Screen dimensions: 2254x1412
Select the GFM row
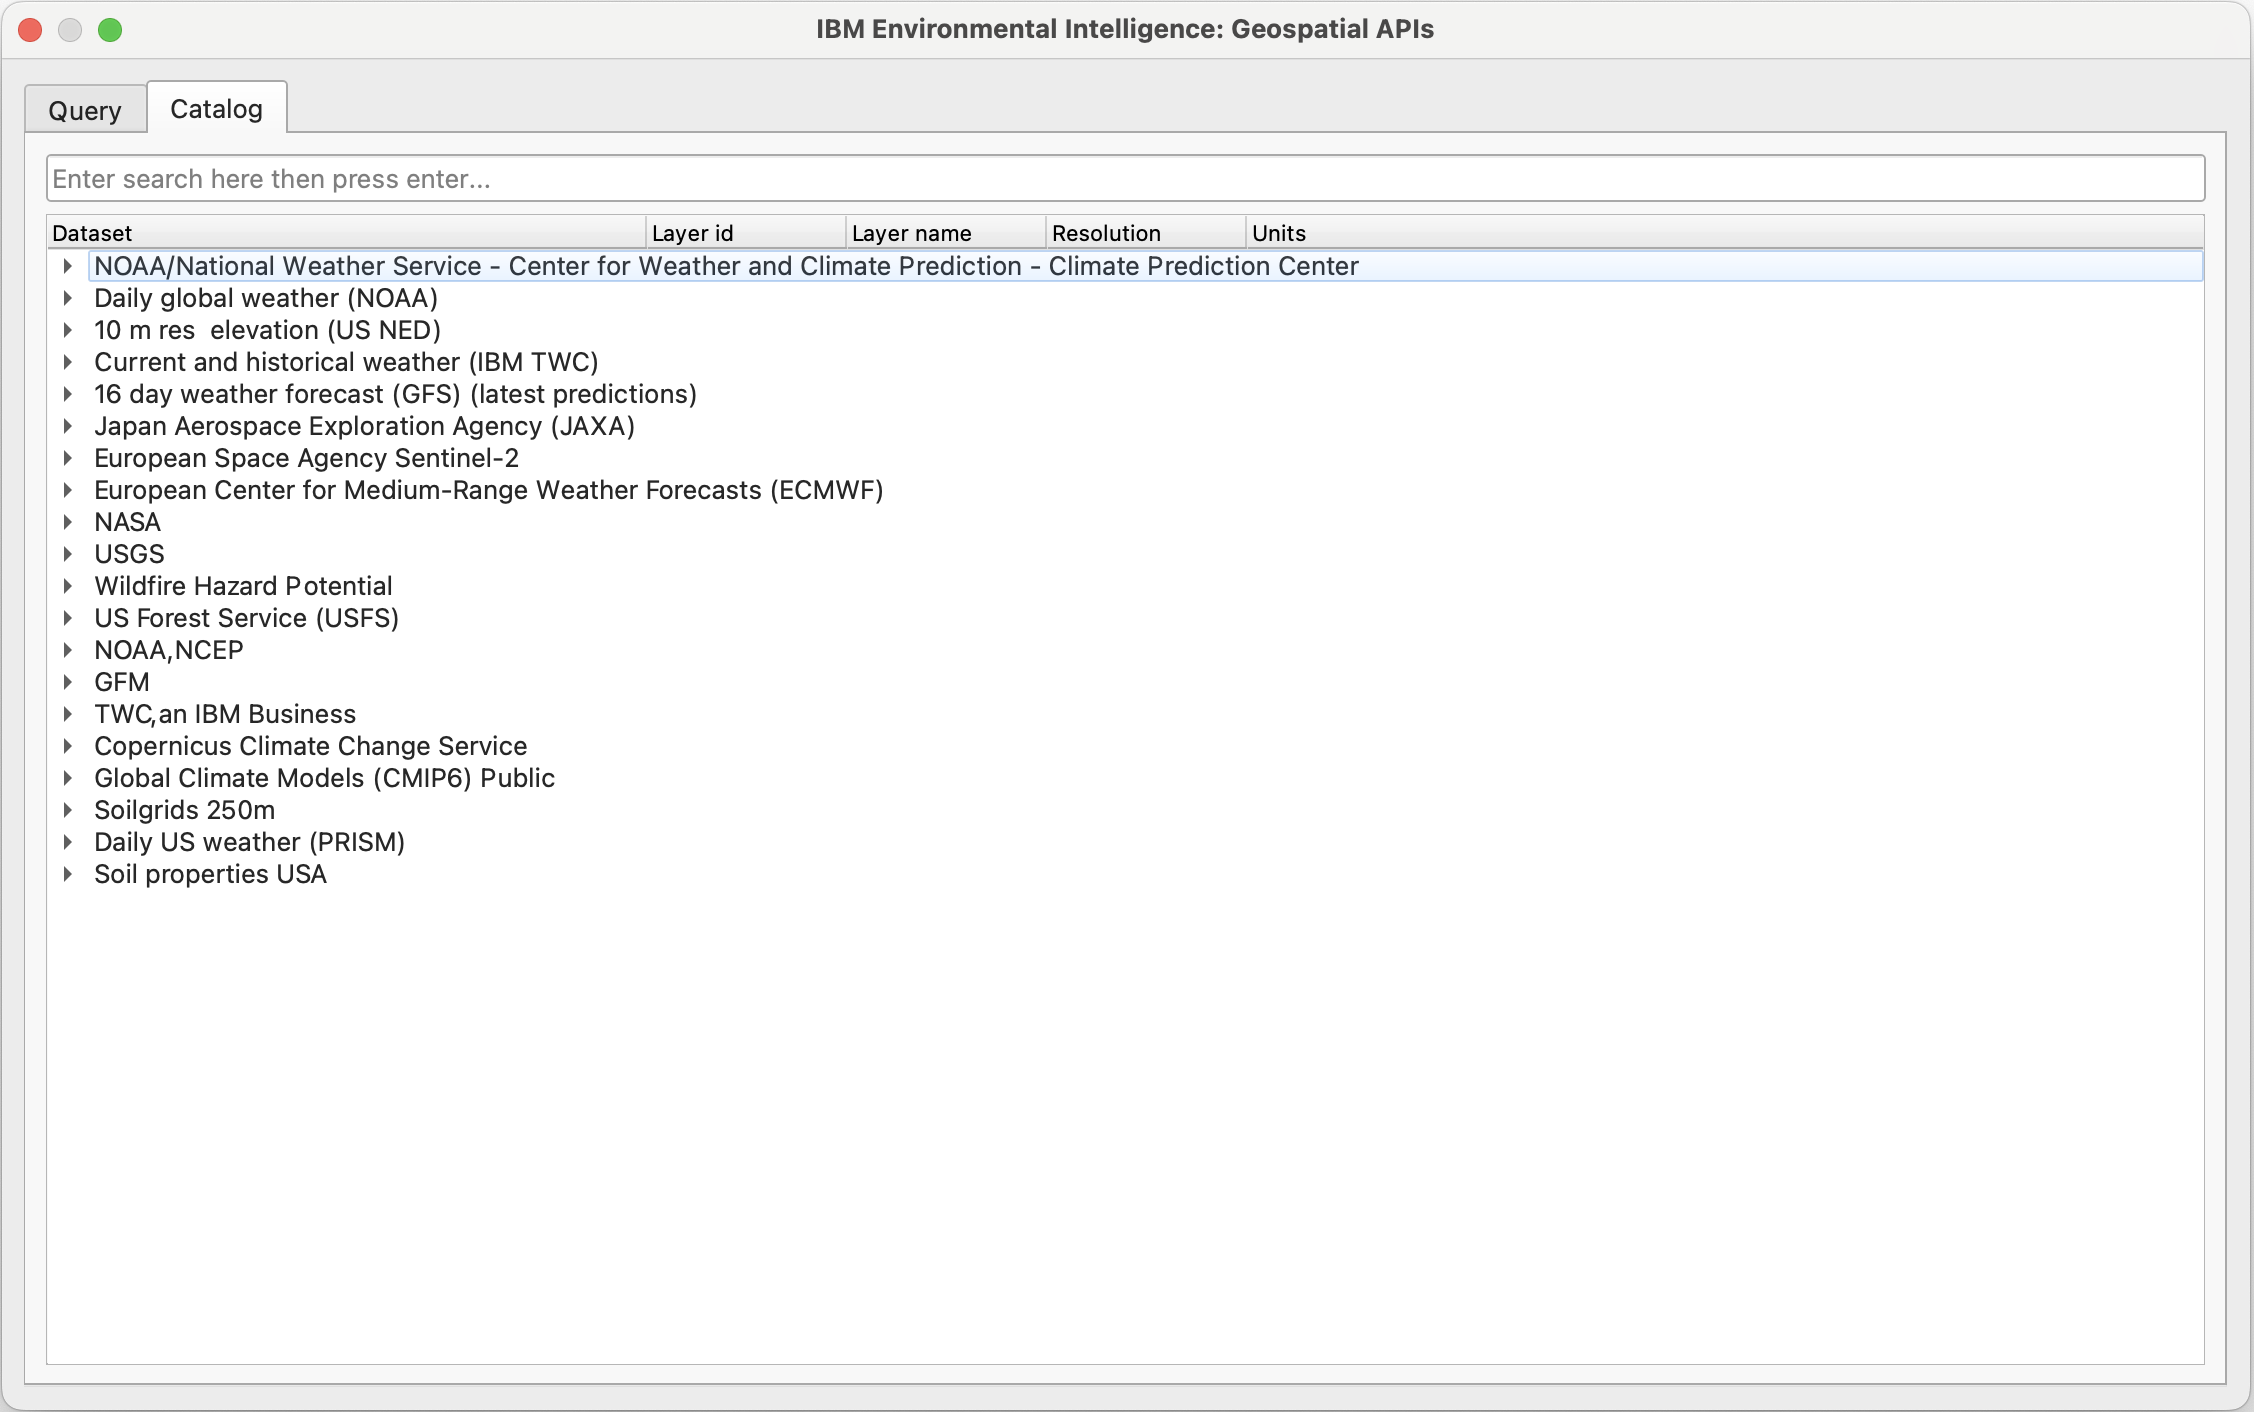coord(121,682)
